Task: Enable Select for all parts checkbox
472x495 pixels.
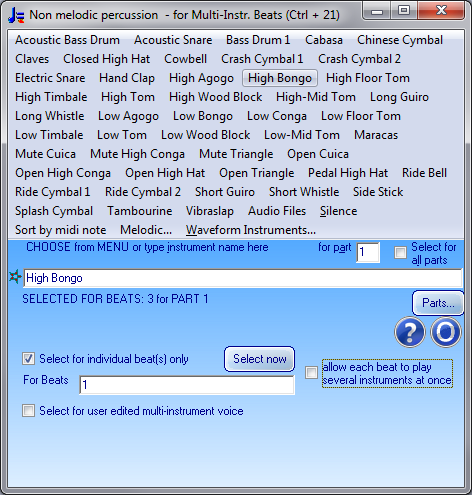Action: (400, 252)
